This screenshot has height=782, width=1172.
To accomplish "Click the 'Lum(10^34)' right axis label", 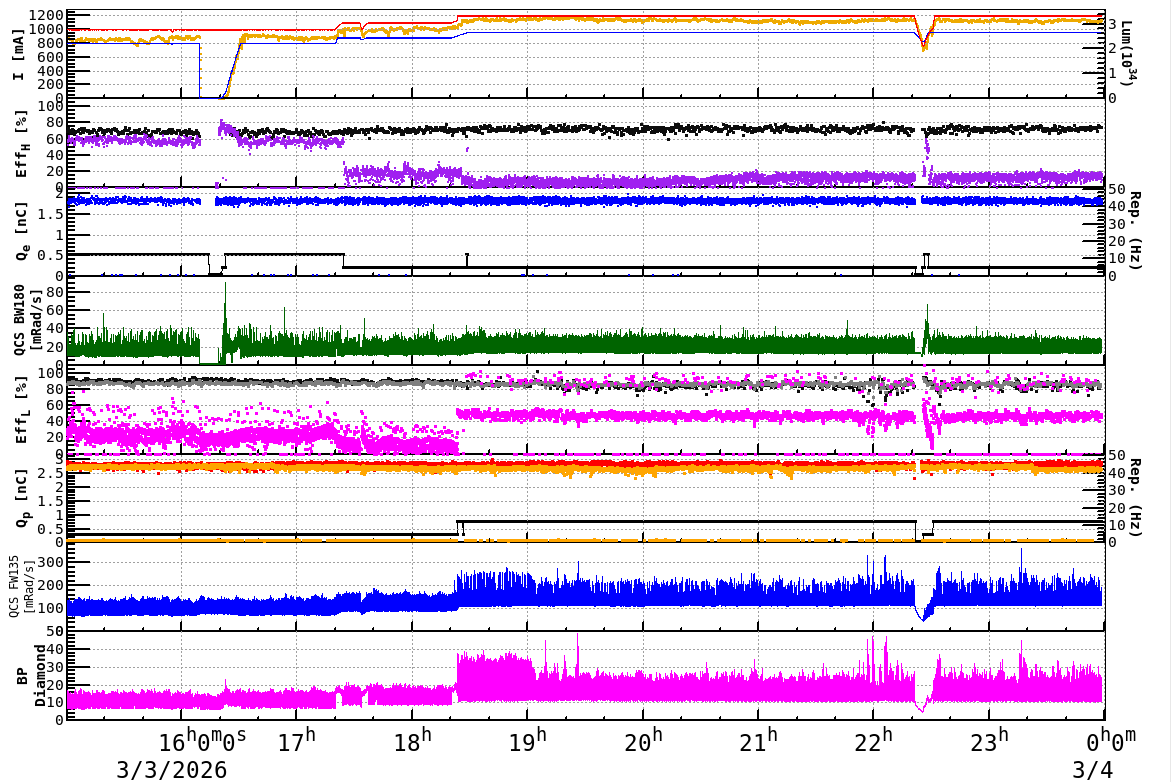I will [x=1127, y=52].
